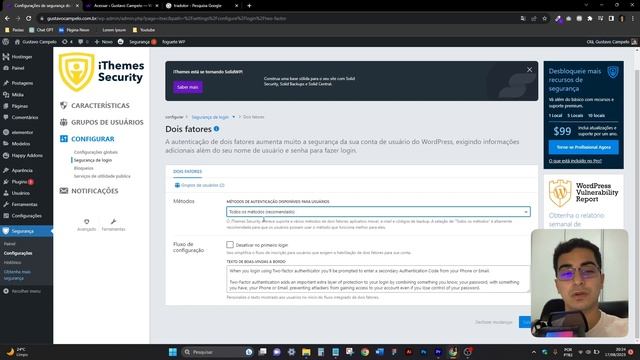640x360 pixels.
Task: Reload the page with refresh icon
Action: tap(28, 18)
